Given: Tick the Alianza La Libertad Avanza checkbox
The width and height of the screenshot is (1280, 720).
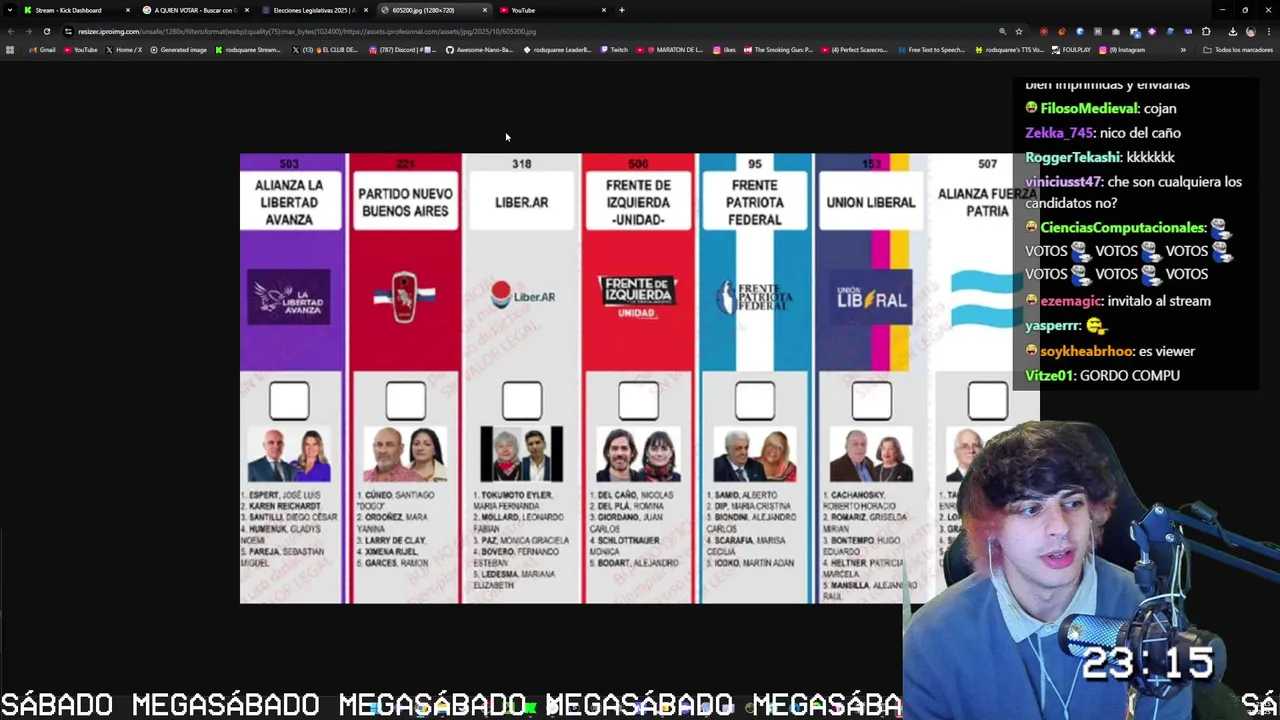Looking at the screenshot, I should point(289,401).
